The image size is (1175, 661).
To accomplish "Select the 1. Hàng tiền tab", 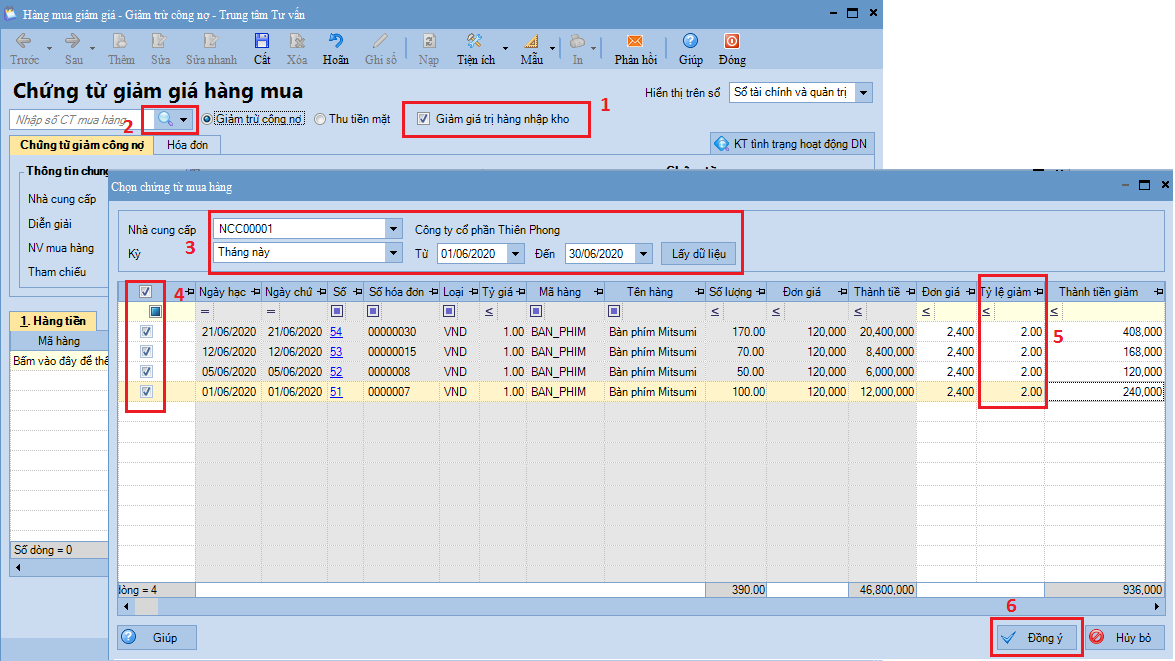I will (x=53, y=321).
